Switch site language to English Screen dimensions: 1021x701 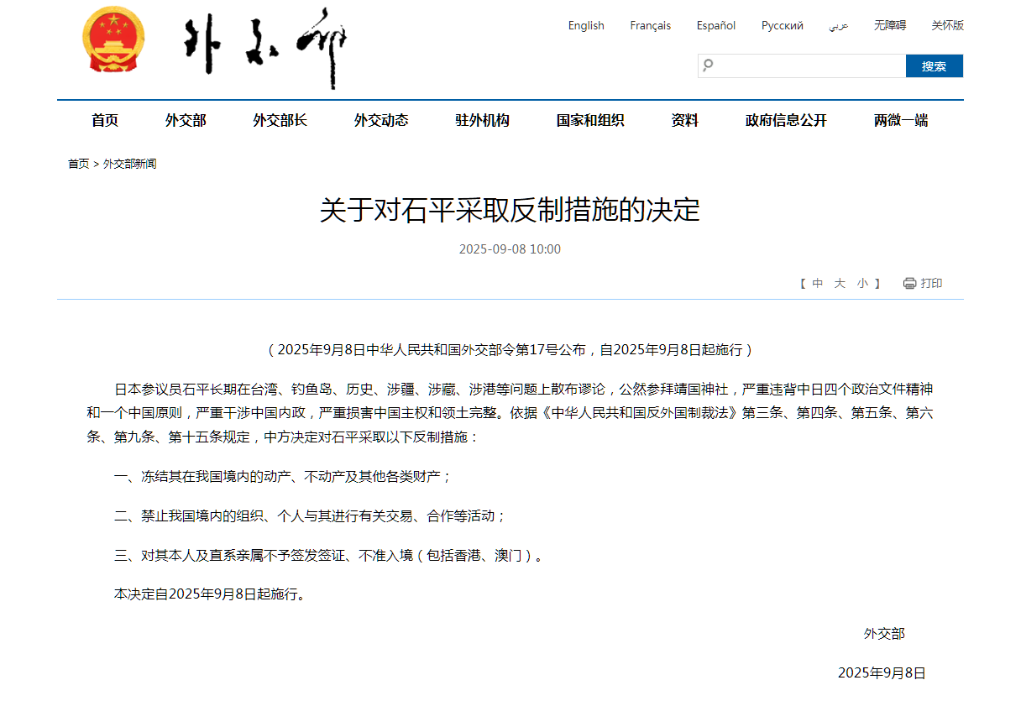pyautogui.click(x=586, y=26)
